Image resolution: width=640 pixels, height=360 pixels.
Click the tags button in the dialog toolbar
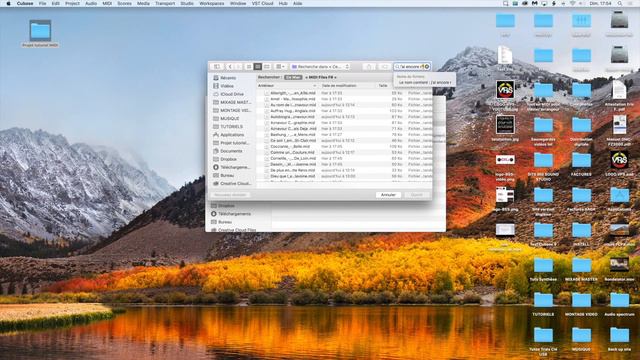pyautogui.click(x=384, y=67)
